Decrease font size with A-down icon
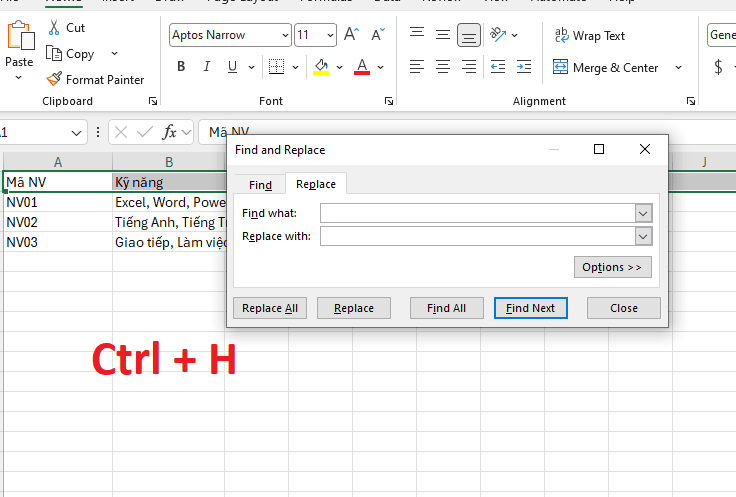The height and width of the screenshot is (497, 736). [378, 35]
